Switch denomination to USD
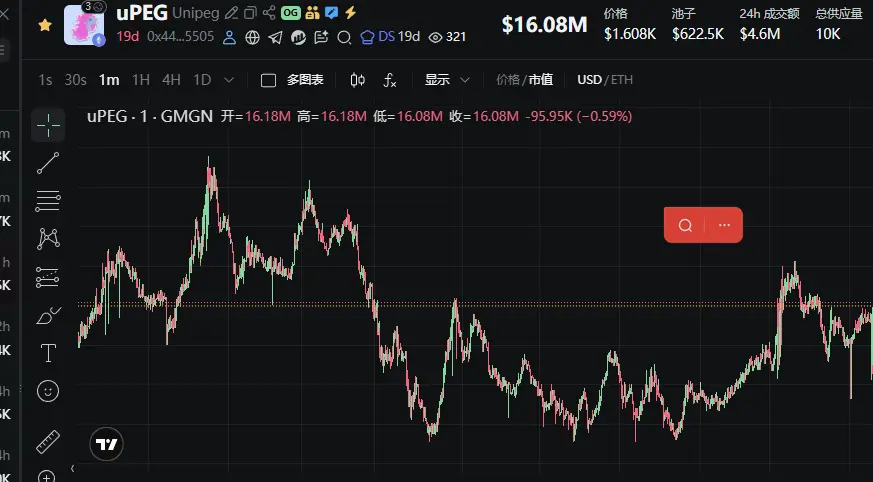 point(589,80)
